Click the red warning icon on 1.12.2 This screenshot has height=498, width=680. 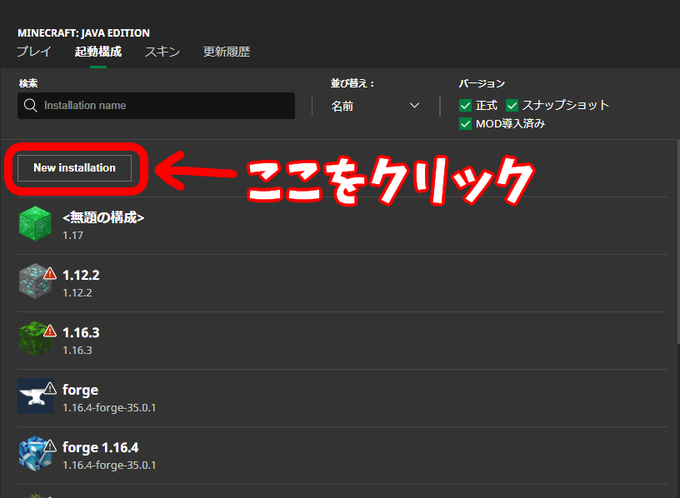coord(50,273)
